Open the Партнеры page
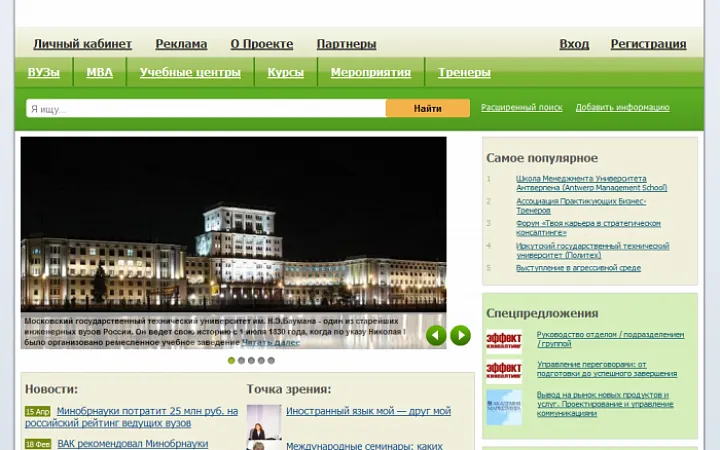Screen dimensions: 720x450 pyautogui.click(x=346, y=44)
